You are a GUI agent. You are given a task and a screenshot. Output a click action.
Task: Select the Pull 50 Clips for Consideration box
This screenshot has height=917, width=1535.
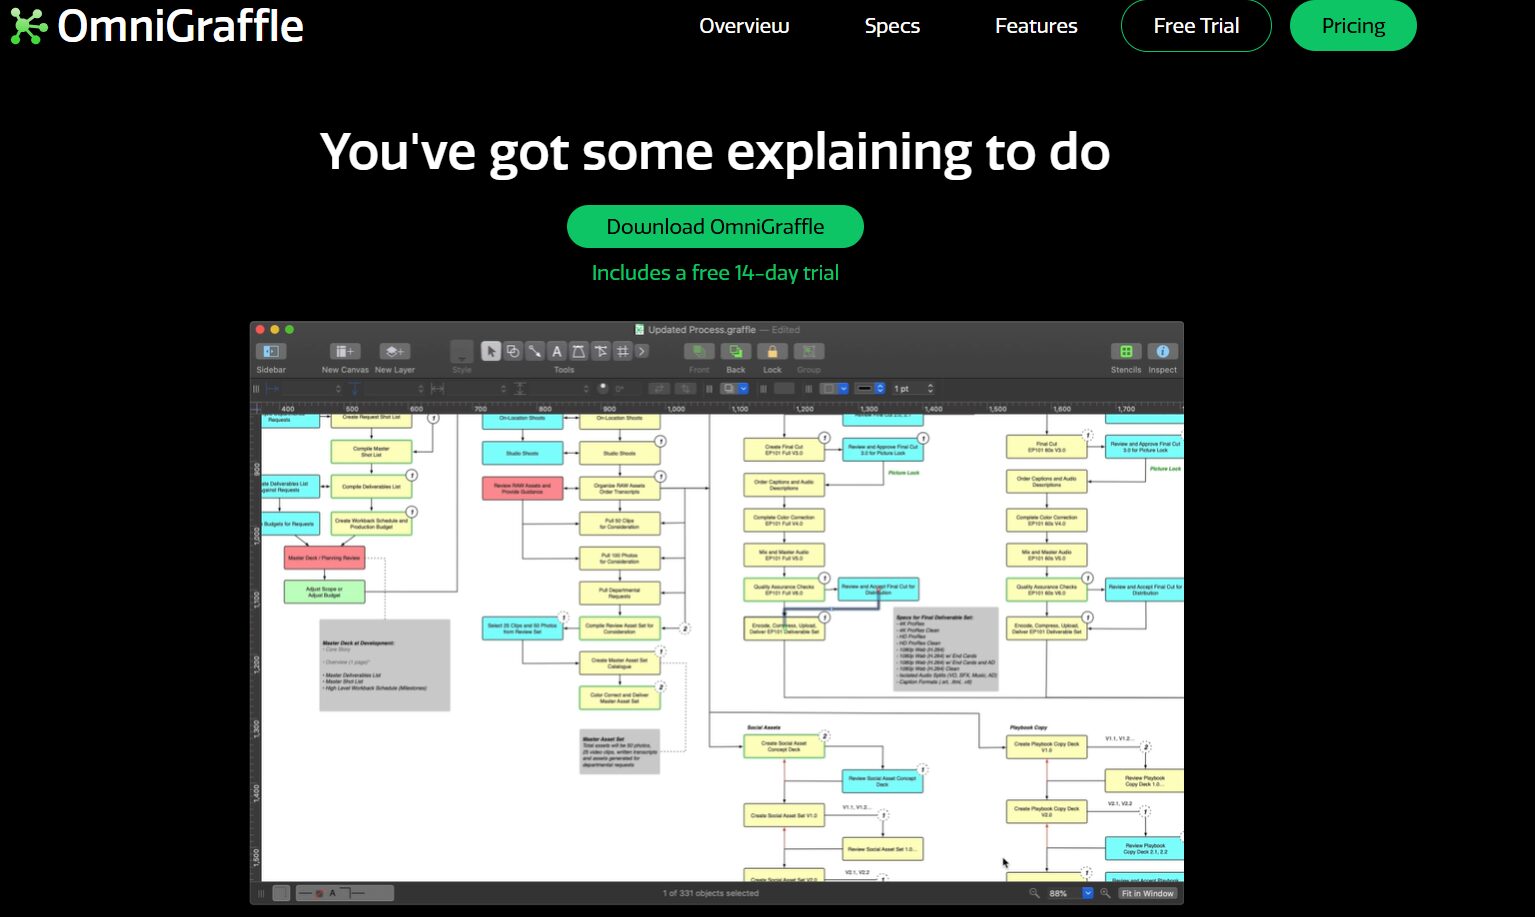[x=620, y=522]
